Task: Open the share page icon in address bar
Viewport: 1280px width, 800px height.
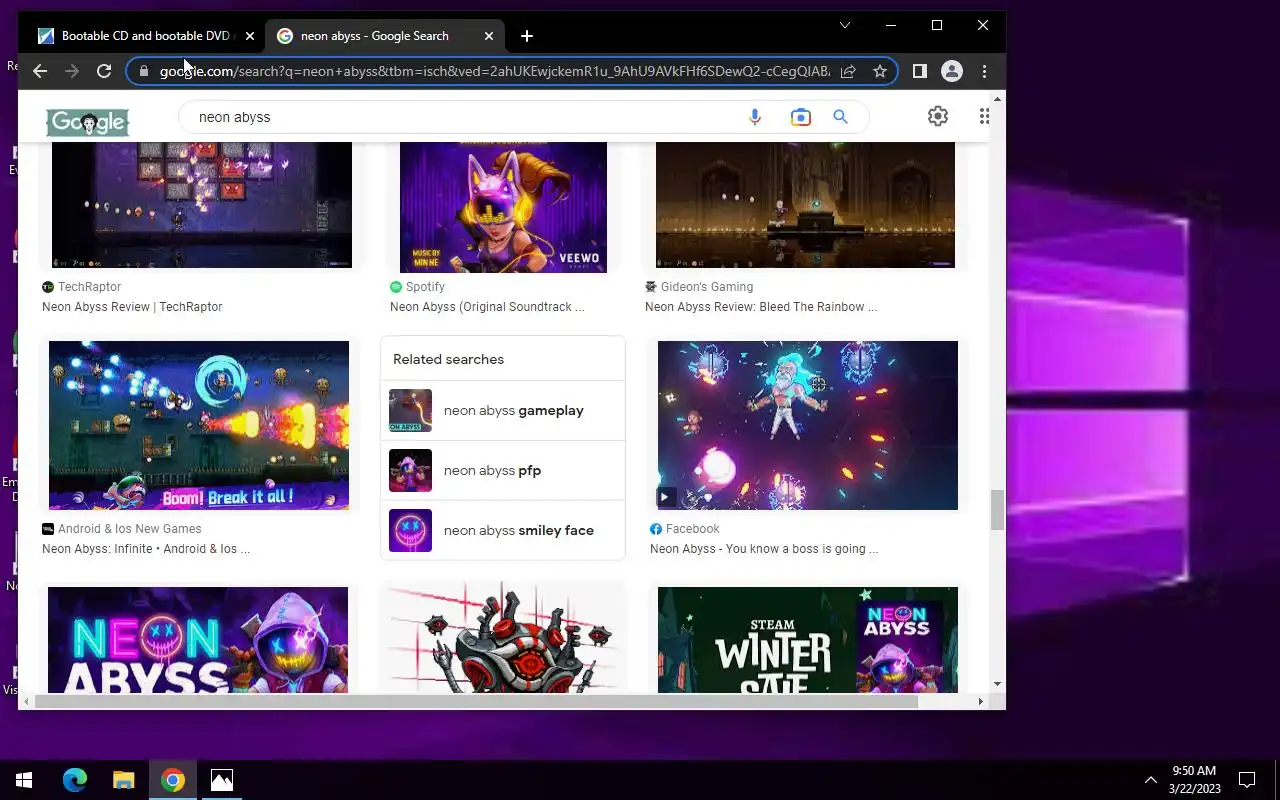Action: tap(848, 71)
